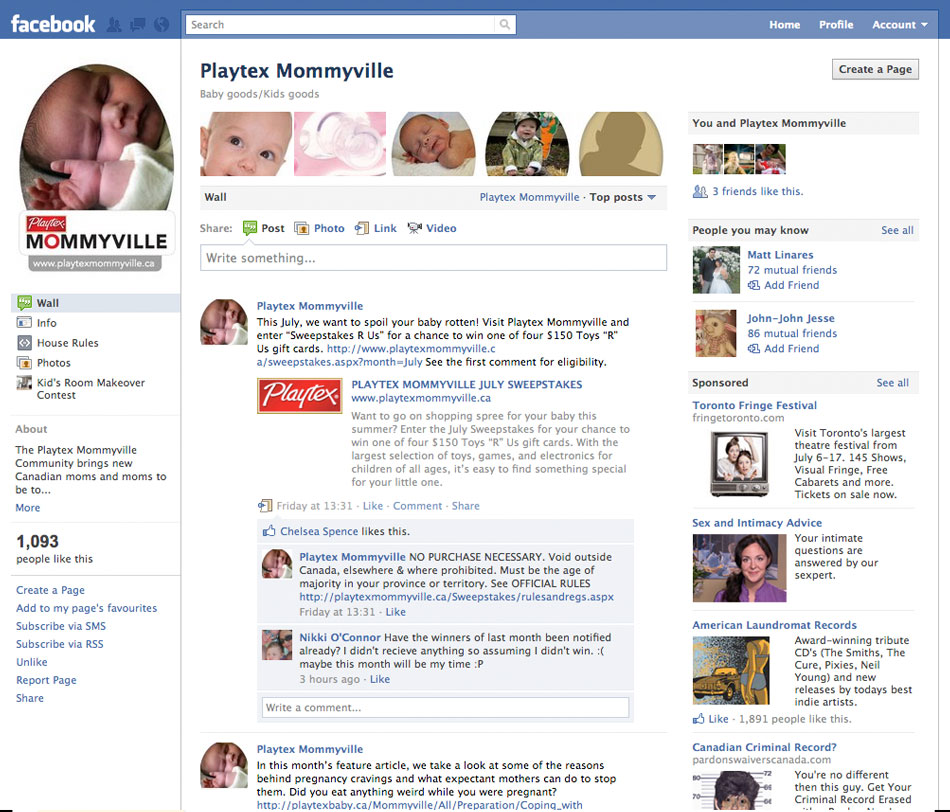950x812 pixels.
Task: Open Profile in top navigation
Action: pos(836,25)
